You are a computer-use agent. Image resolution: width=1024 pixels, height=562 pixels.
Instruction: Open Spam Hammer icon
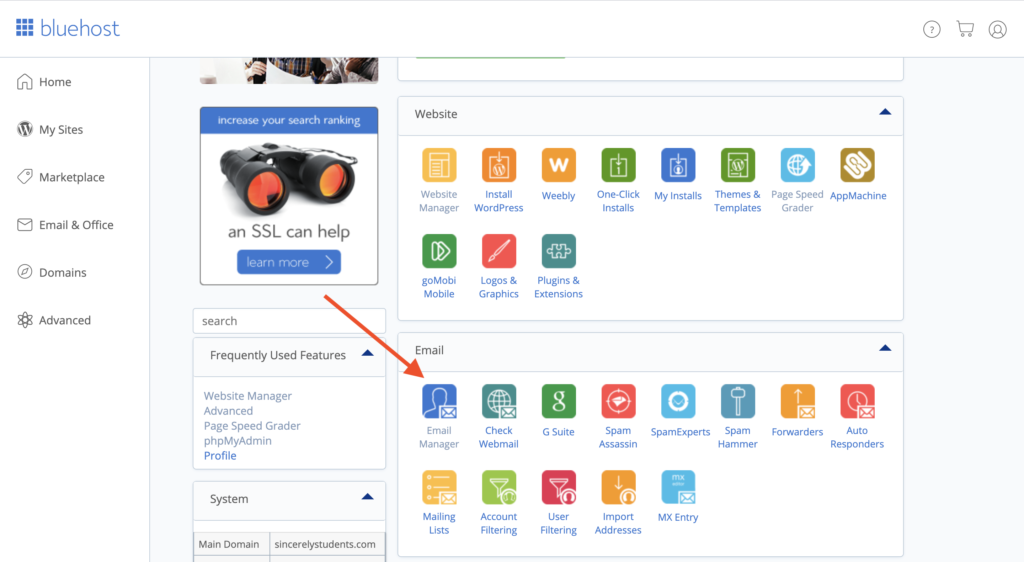click(x=737, y=401)
